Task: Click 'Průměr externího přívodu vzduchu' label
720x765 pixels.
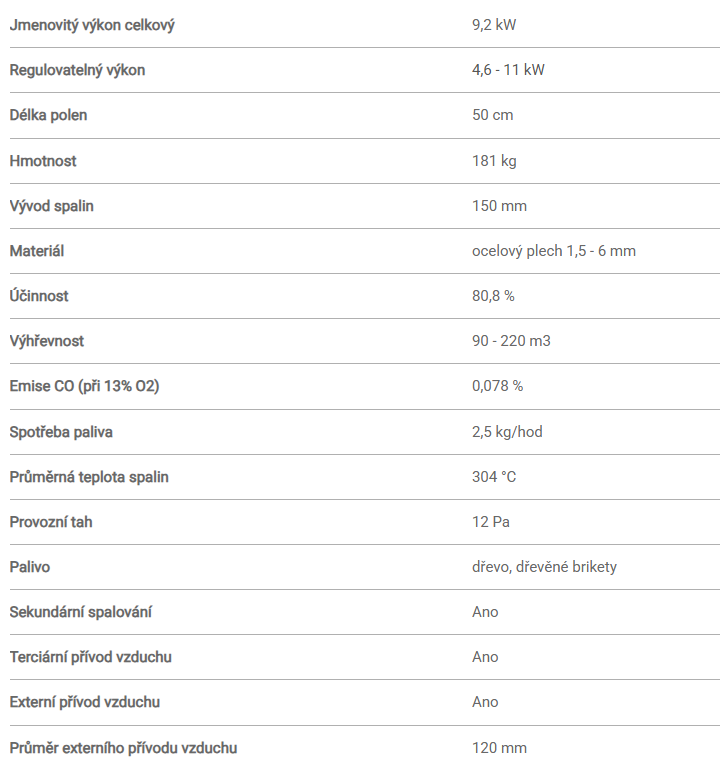Action: click(123, 747)
